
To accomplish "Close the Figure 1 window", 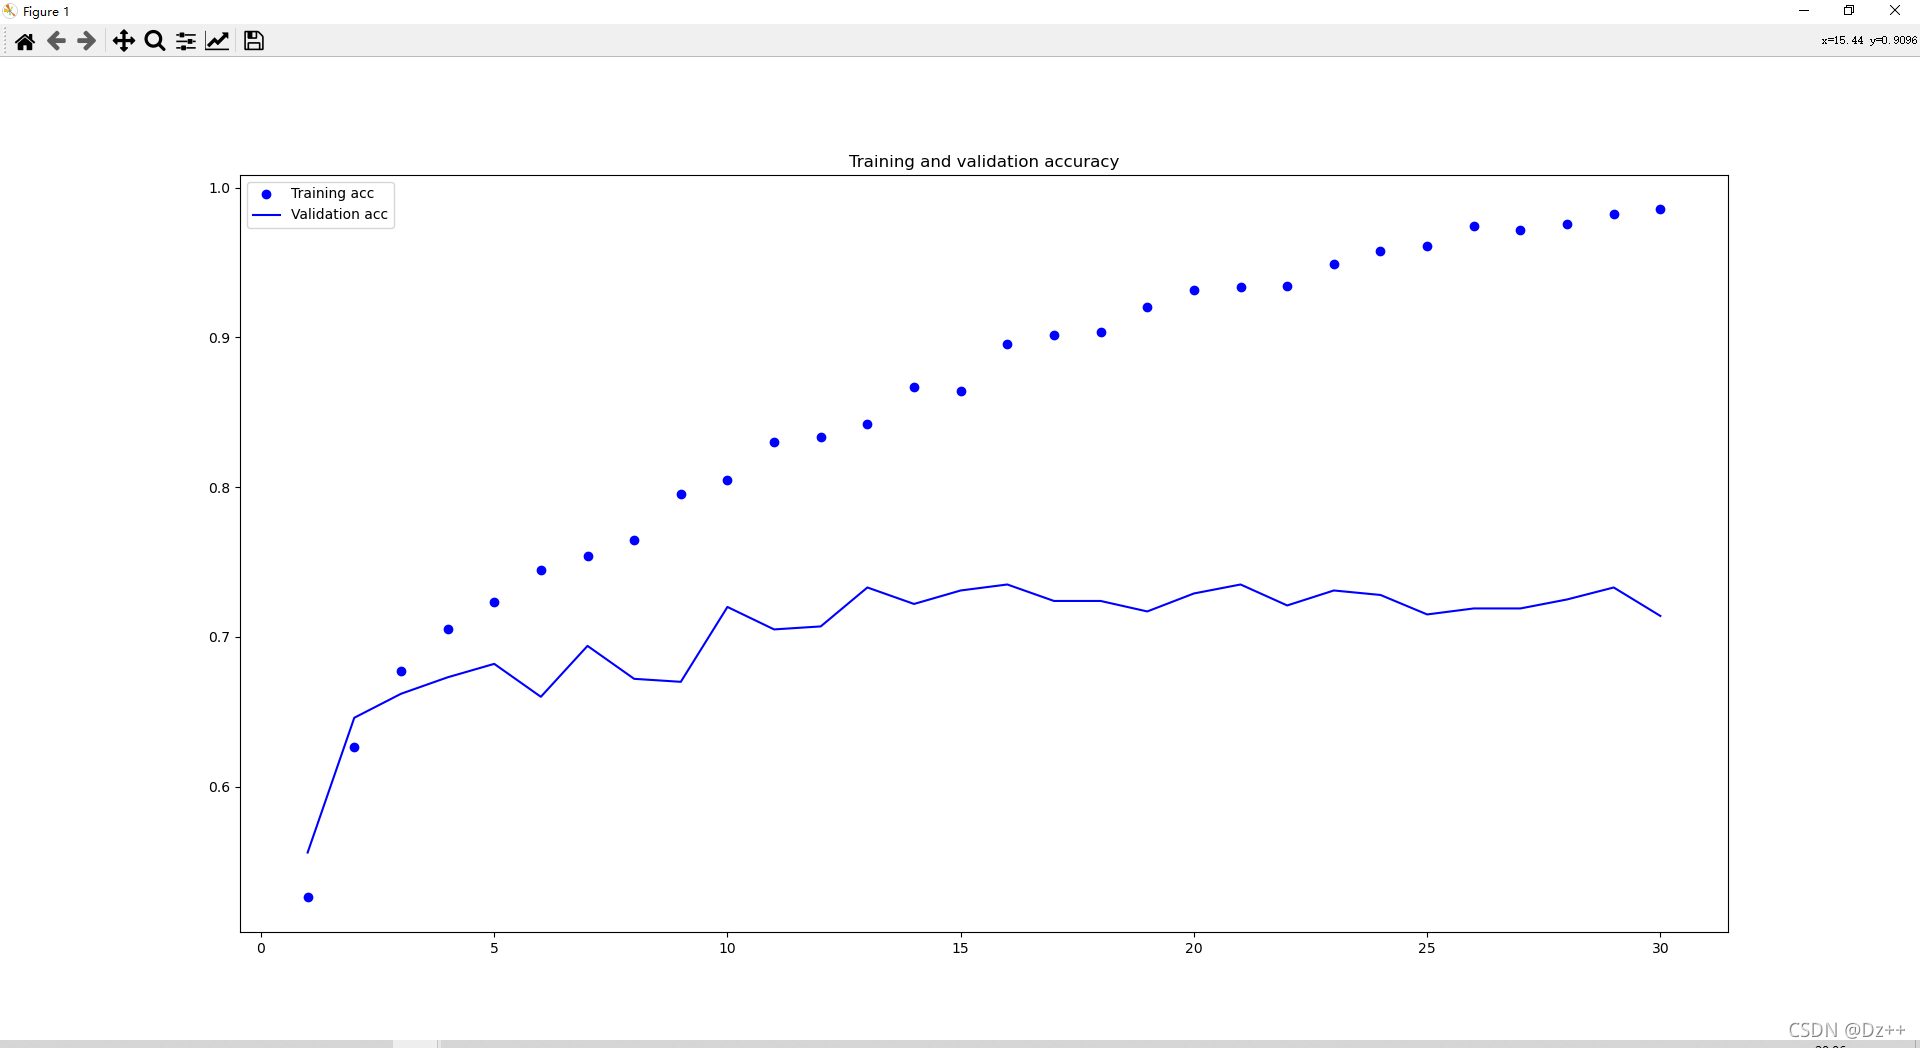I will click(1895, 11).
